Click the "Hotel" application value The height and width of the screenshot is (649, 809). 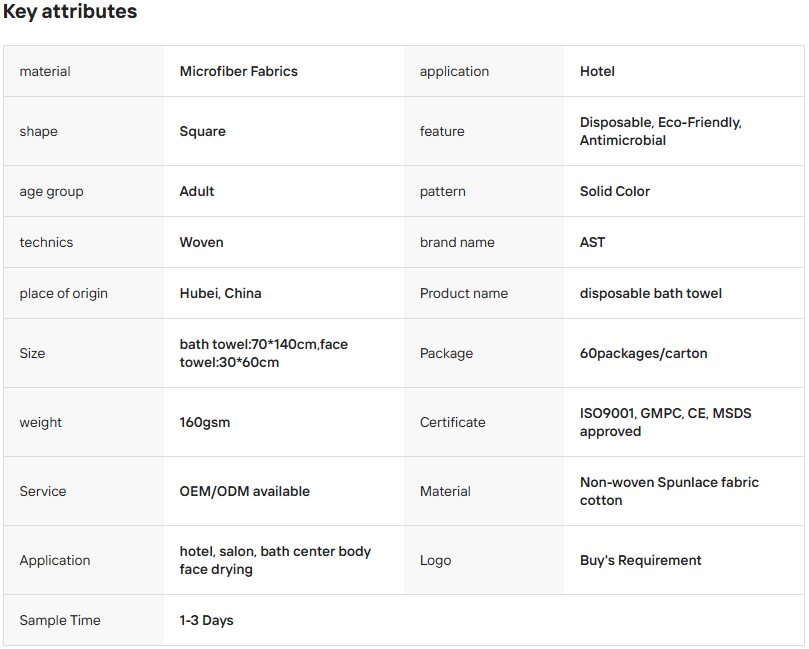[x=597, y=71]
